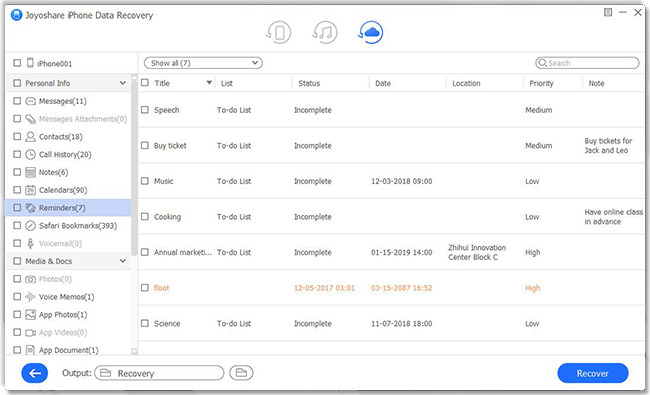Image resolution: width=650 pixels, height=395 pixels.
Task: Click the iPhone001 device icon
Action: [x=30, y=63]
